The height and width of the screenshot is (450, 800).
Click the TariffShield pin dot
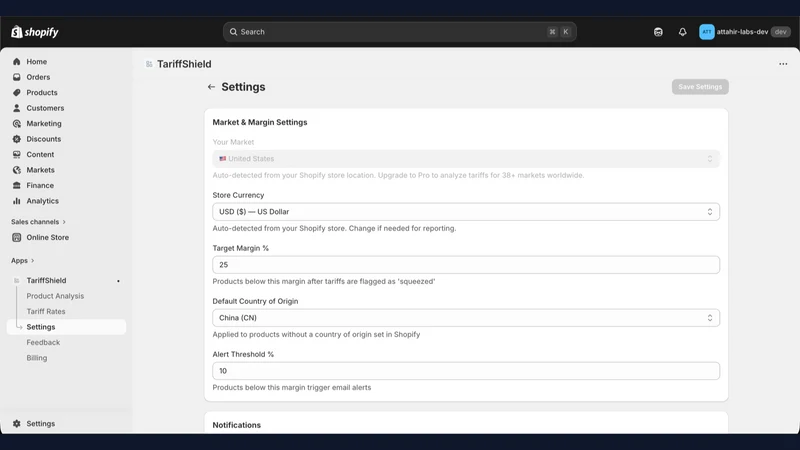(x=118, y=281)
